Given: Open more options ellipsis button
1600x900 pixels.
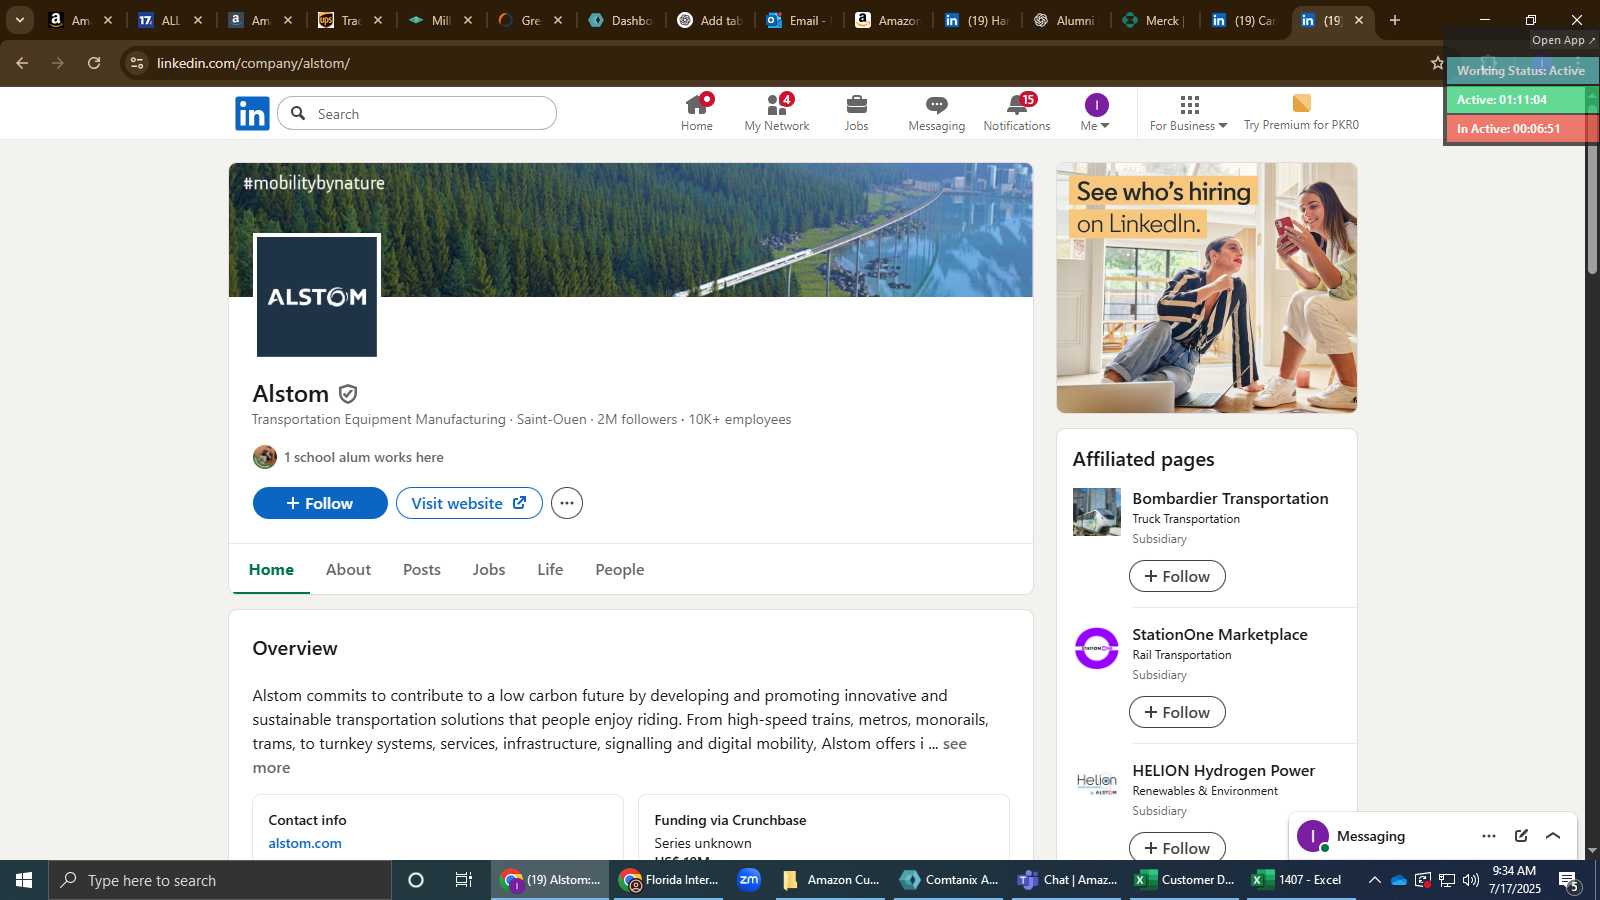Looking at the screenshot, I should [x=567, y=503].
